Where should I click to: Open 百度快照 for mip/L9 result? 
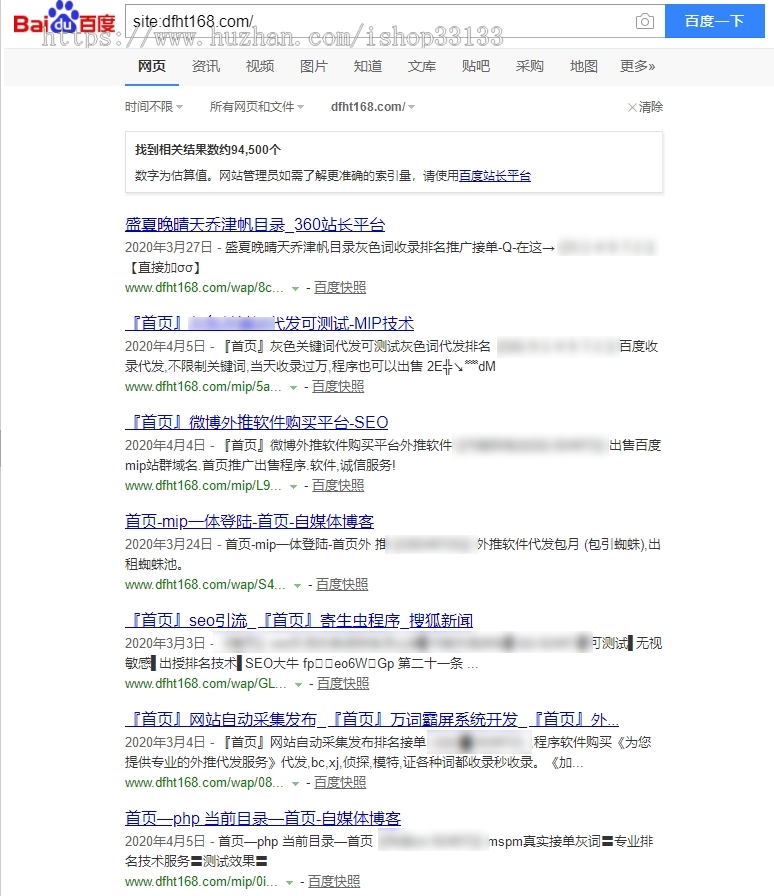point(338,485)
